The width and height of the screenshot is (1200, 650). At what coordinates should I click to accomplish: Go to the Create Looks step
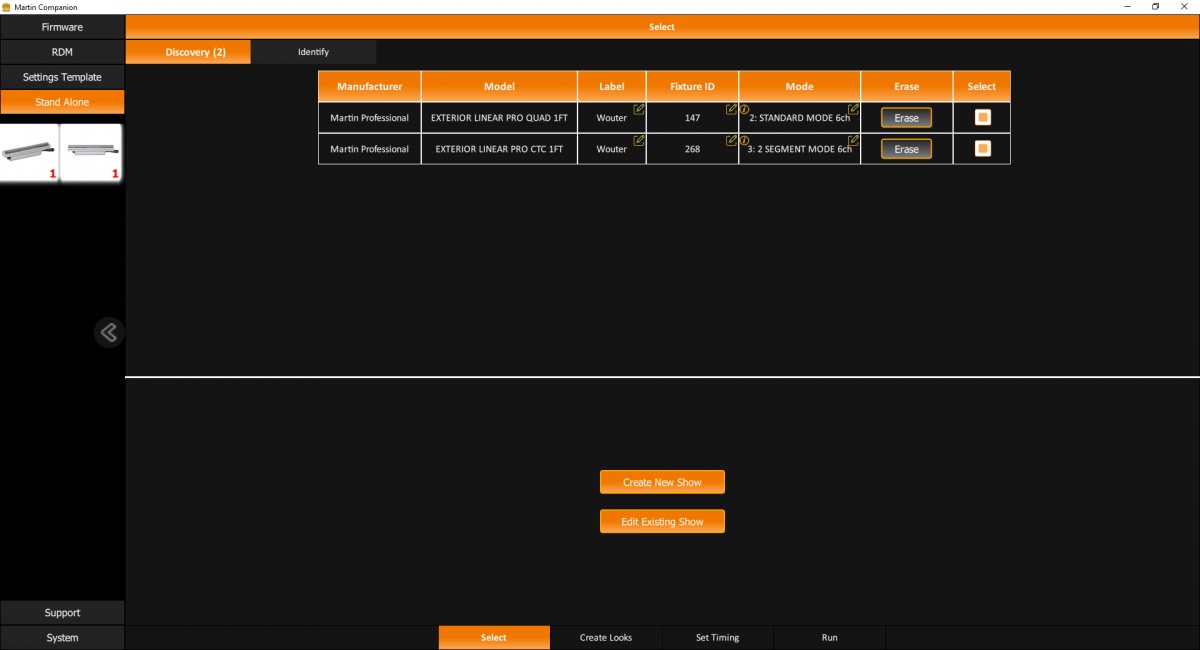pos(606,638)
